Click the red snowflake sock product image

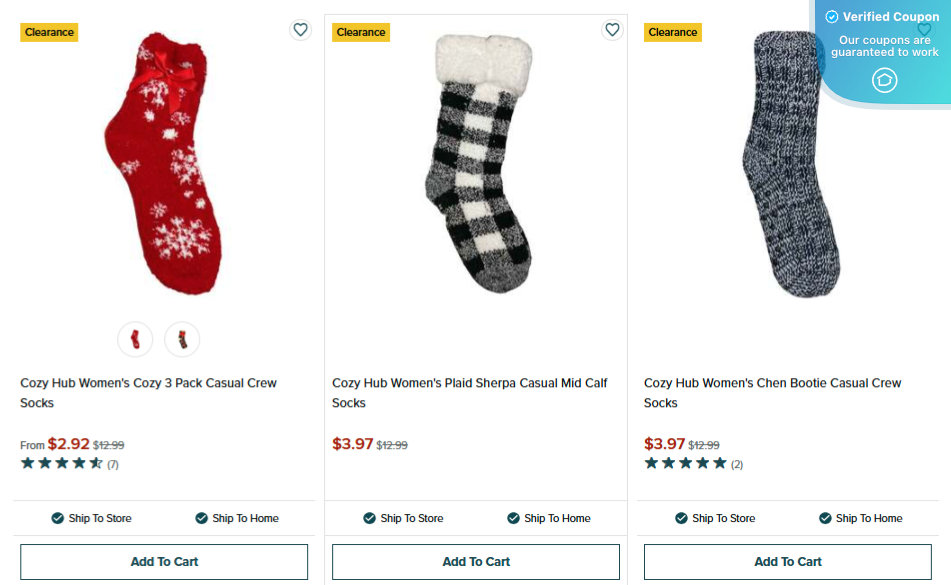(x=163, y=165)
